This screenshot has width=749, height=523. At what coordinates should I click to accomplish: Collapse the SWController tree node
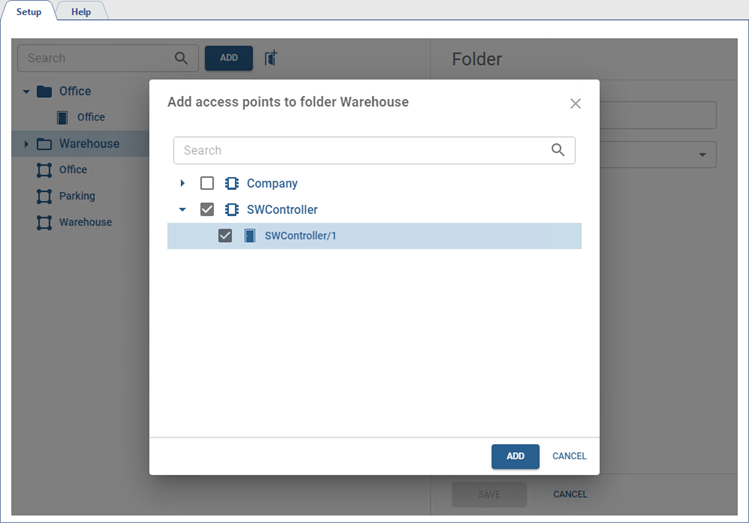point(182,210)
